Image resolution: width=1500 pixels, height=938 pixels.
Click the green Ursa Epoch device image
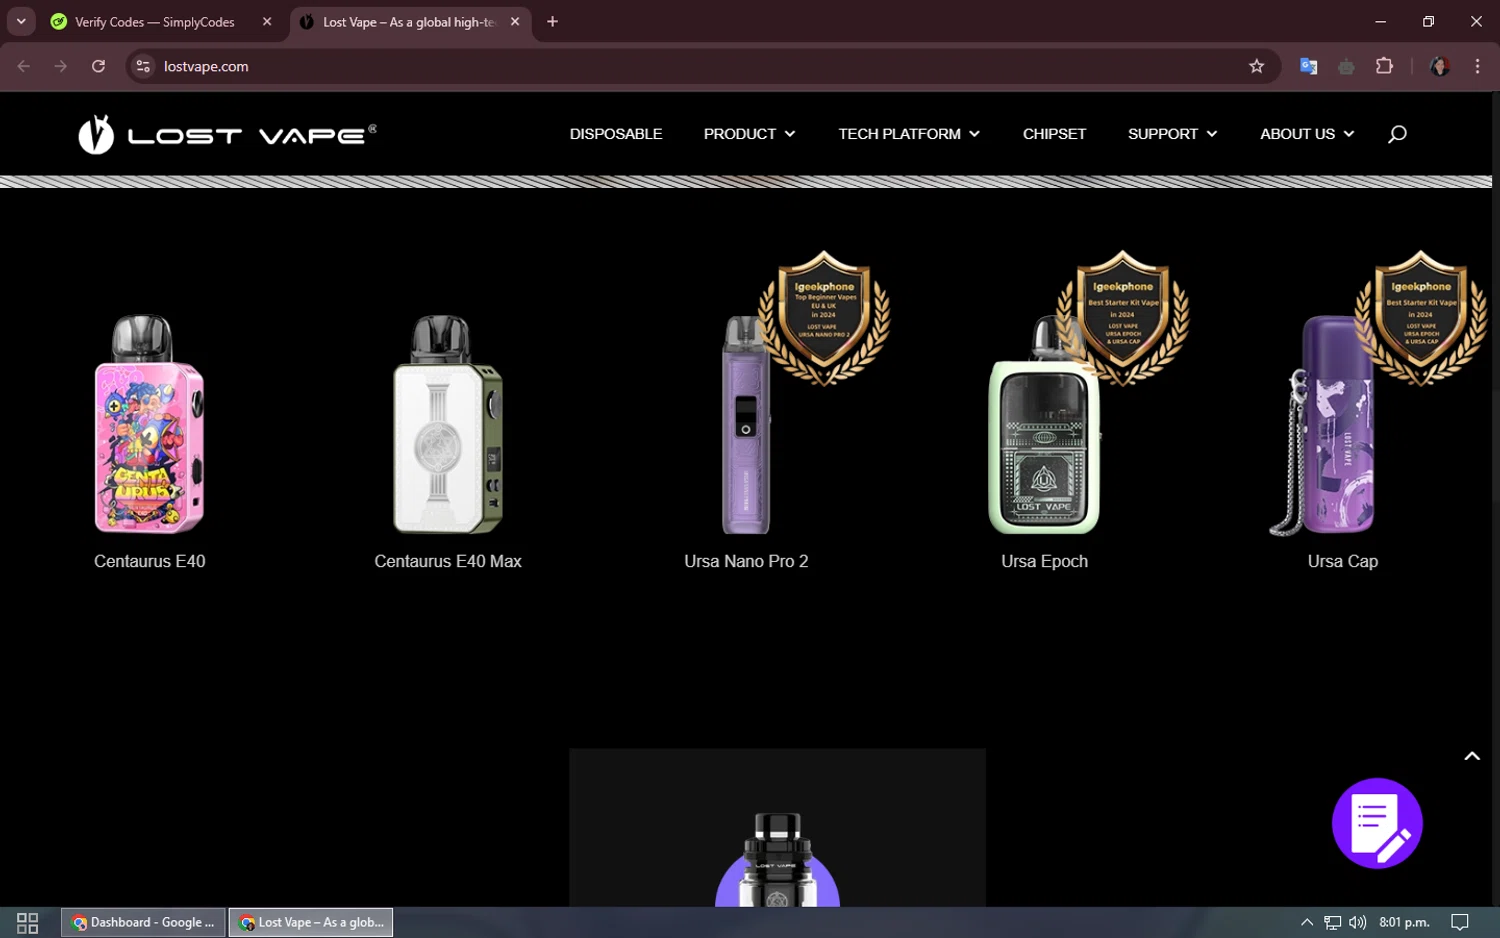pos(1044,424)
